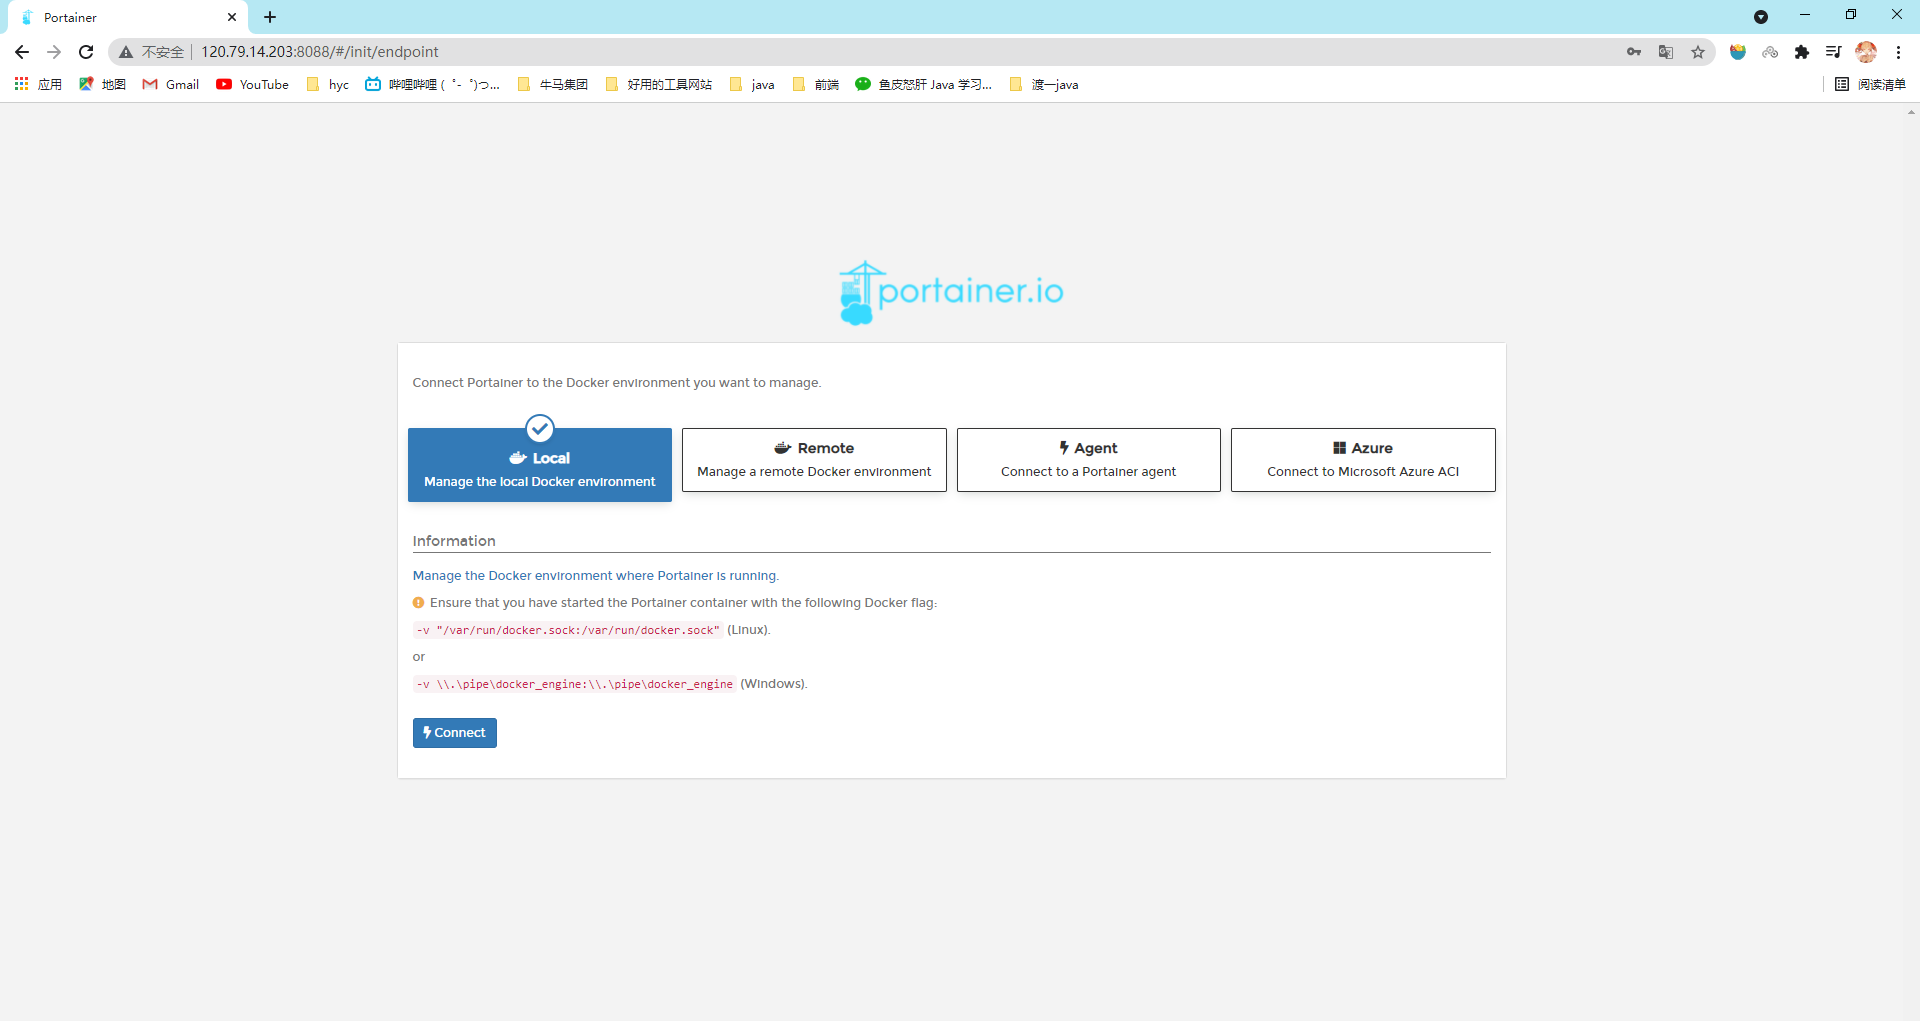
Task: Click the Portainer.io logo
Action: click(x=951, y=292)
